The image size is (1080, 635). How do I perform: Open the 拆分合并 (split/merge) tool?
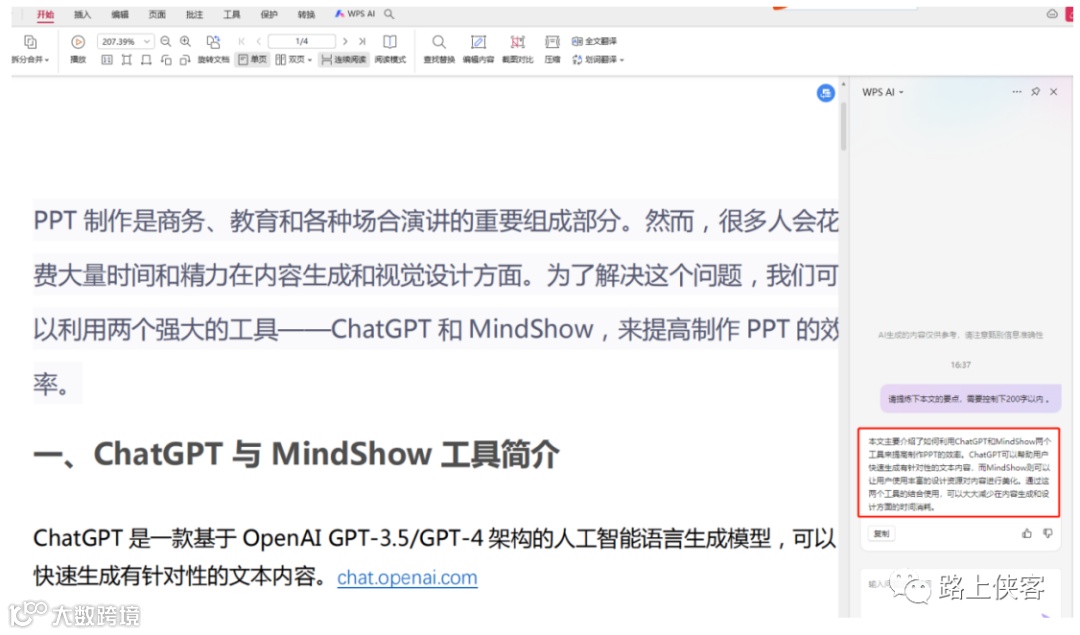30,50
